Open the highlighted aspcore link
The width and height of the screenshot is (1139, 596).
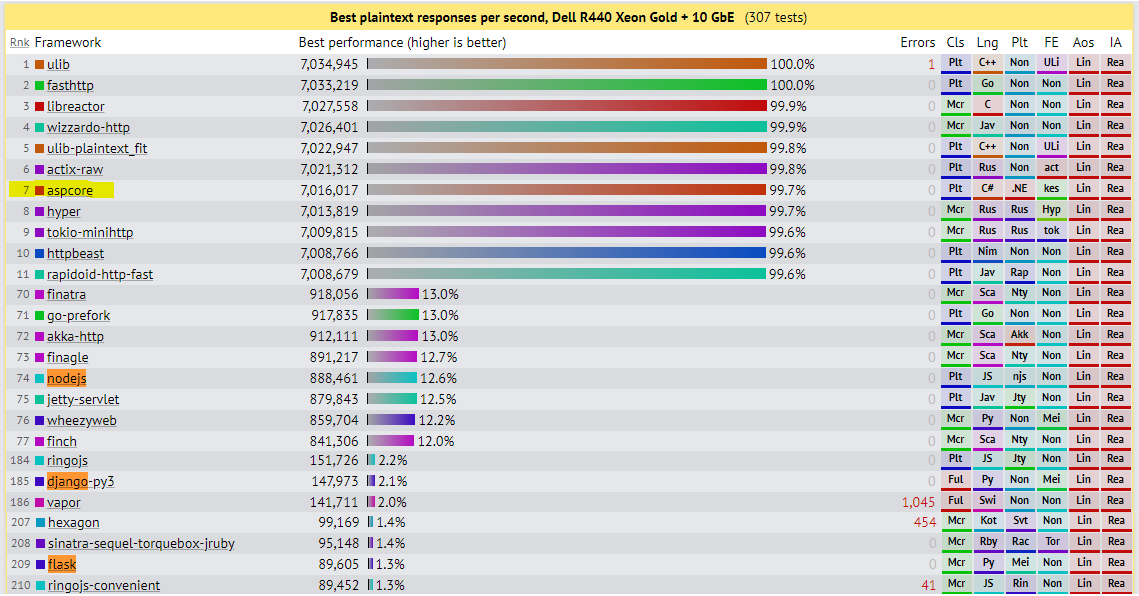click(70, 190)
